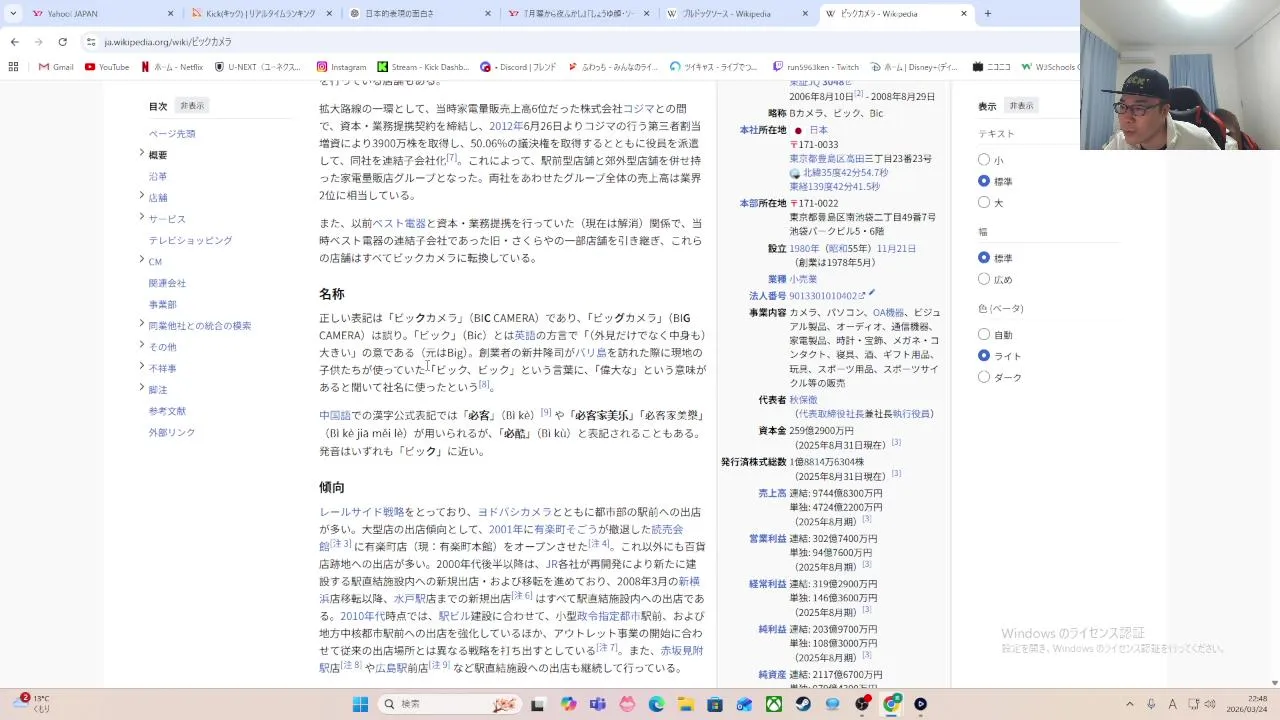Reload the page with the refresh icon
The width and height of the screenshot is (1280, 720).
pyautogui.click(x=62, y=42)
